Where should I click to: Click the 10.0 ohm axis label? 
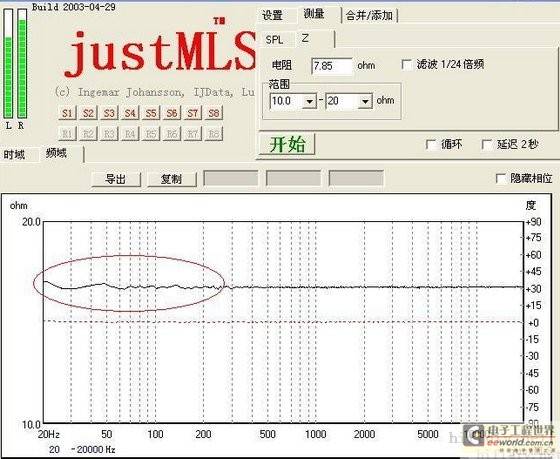coord(31,424)
